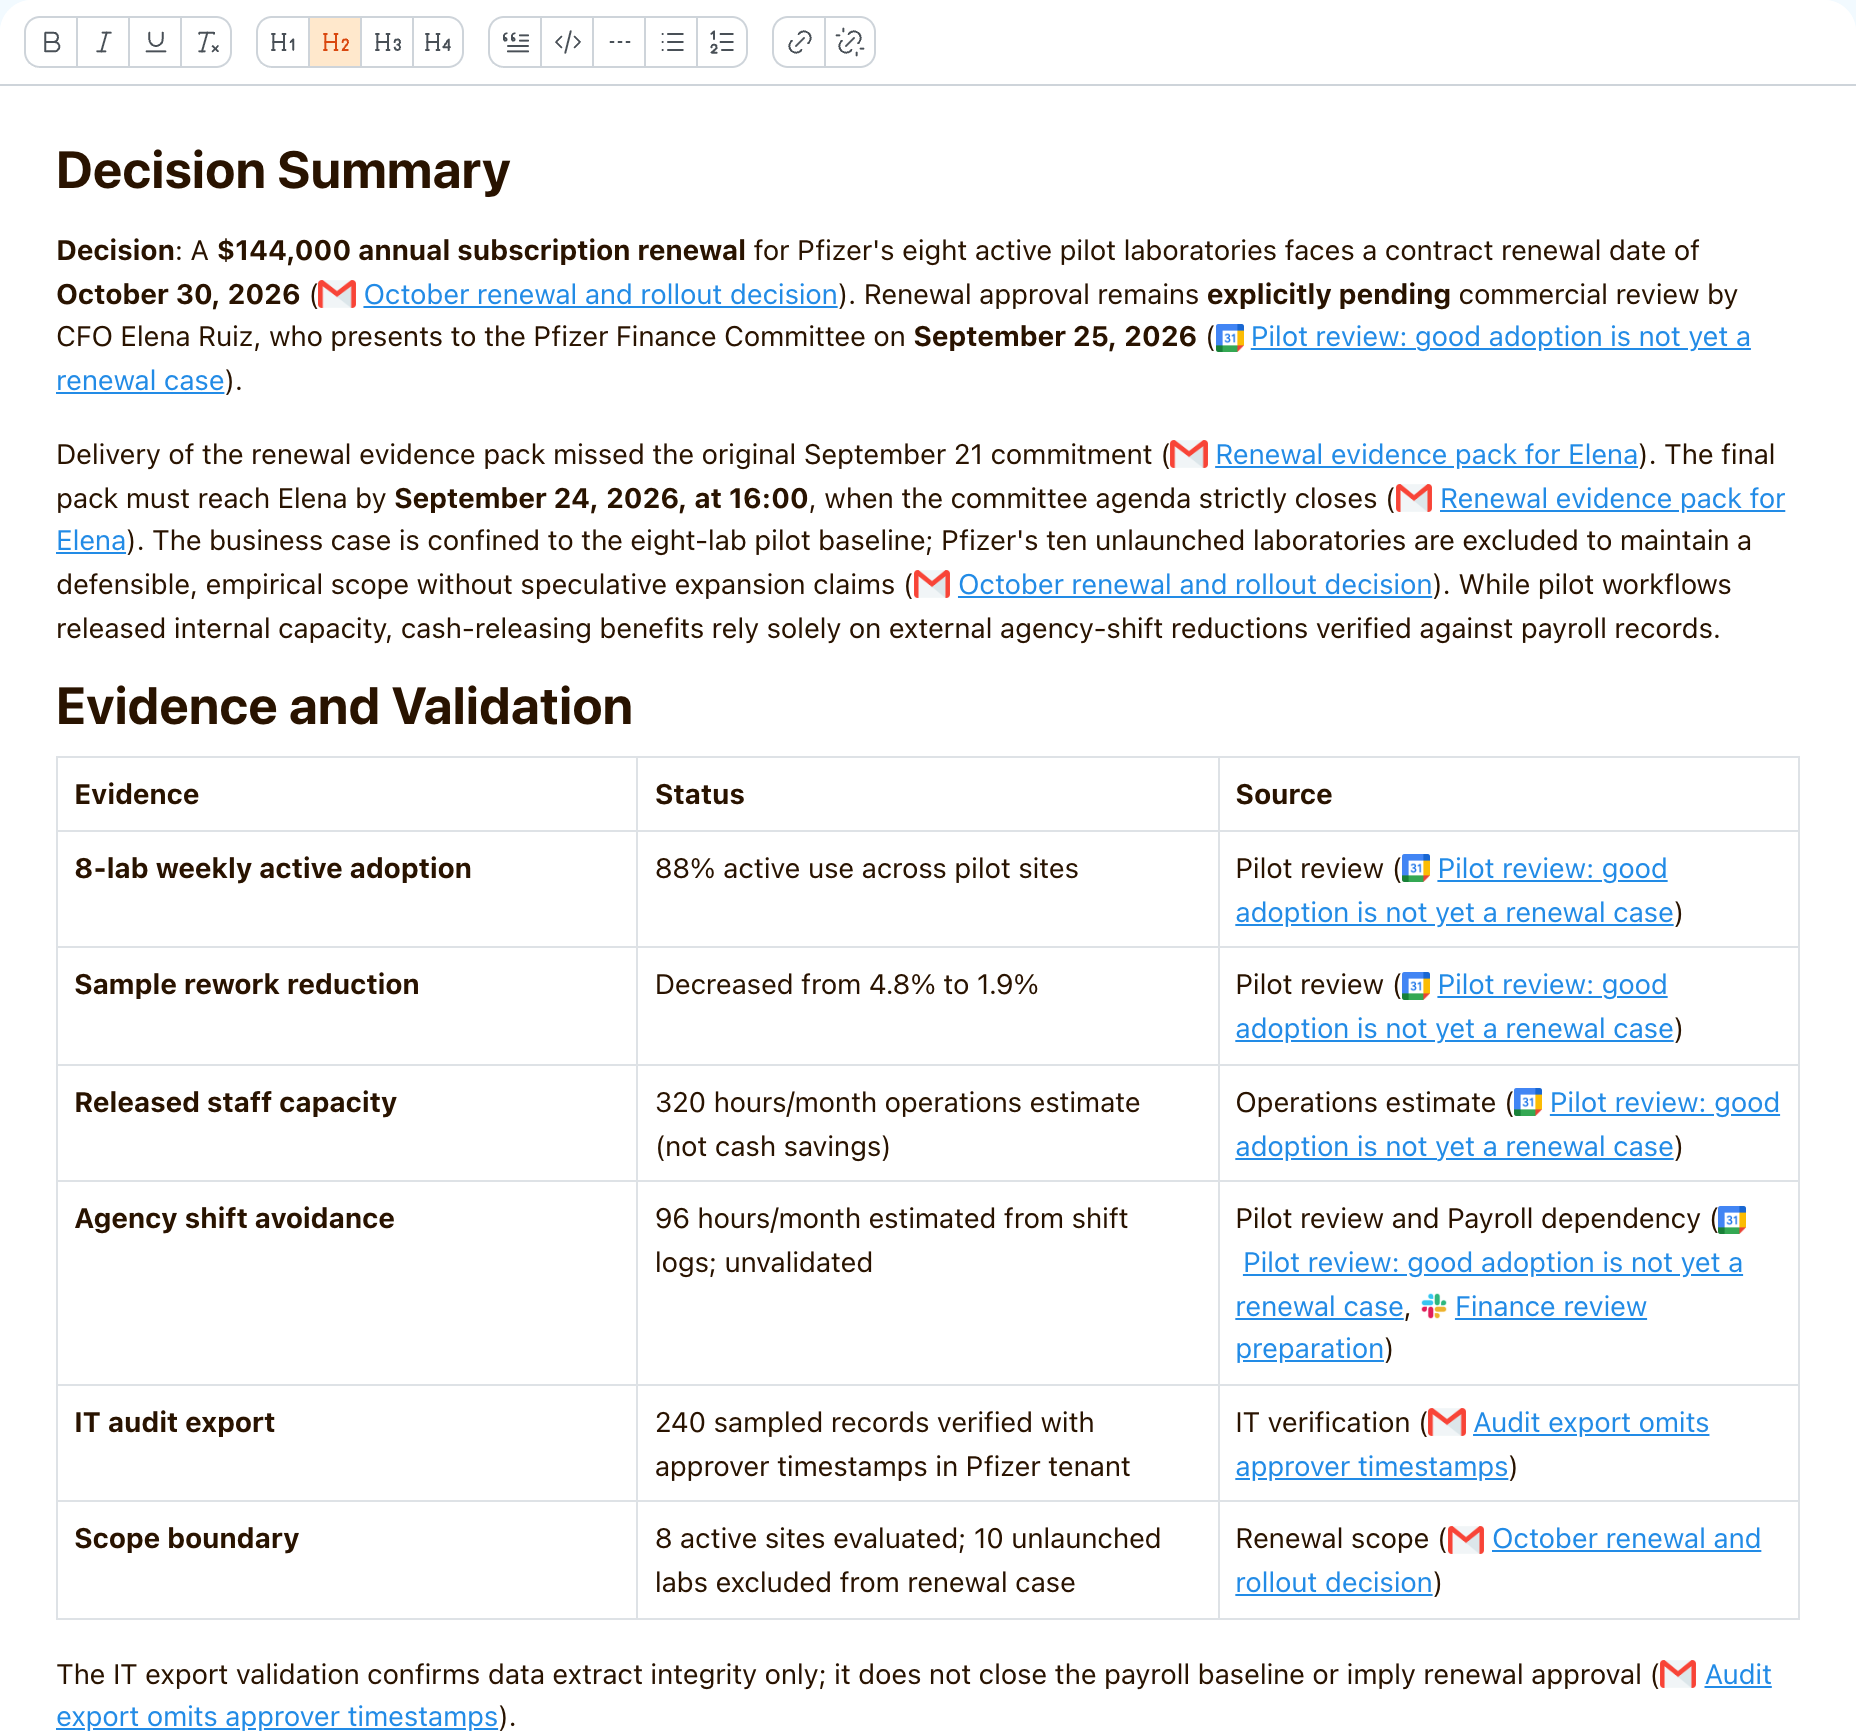Open 'October renewal and rollout decision' link in first paragraph
This screenshot has height=1736, width=1856.
tap(600, 294)
